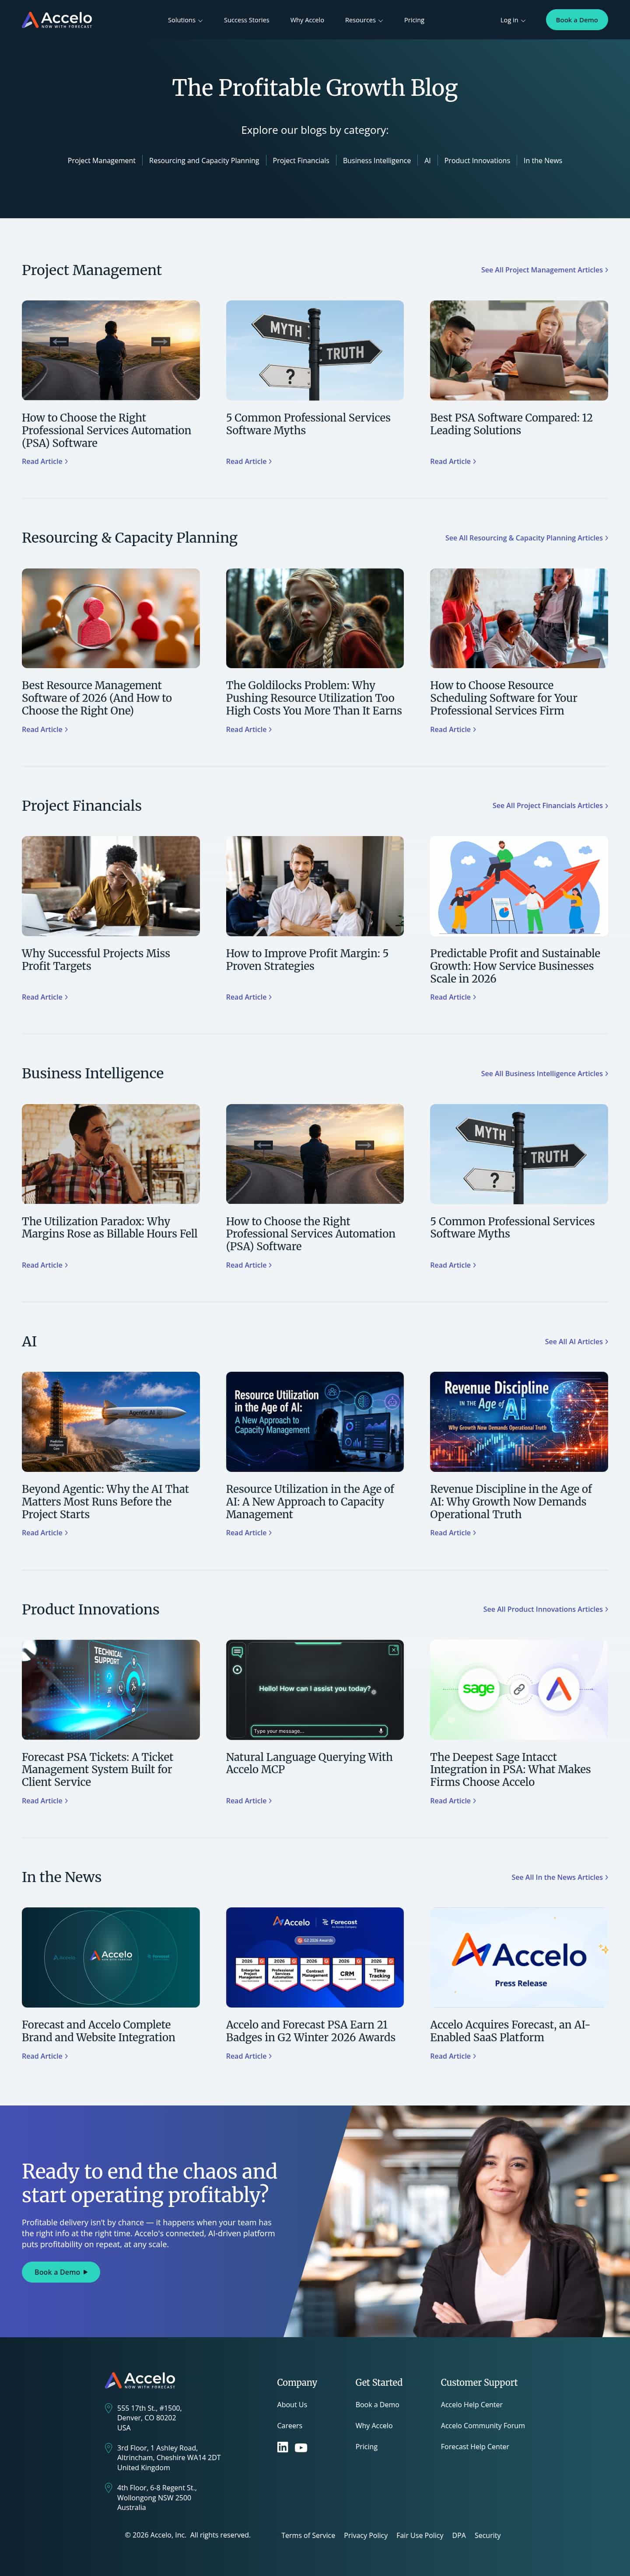Open the Natural Language Querying chat thumbnail
This screenshot has height=2576, width=630.
(315, 1689)
